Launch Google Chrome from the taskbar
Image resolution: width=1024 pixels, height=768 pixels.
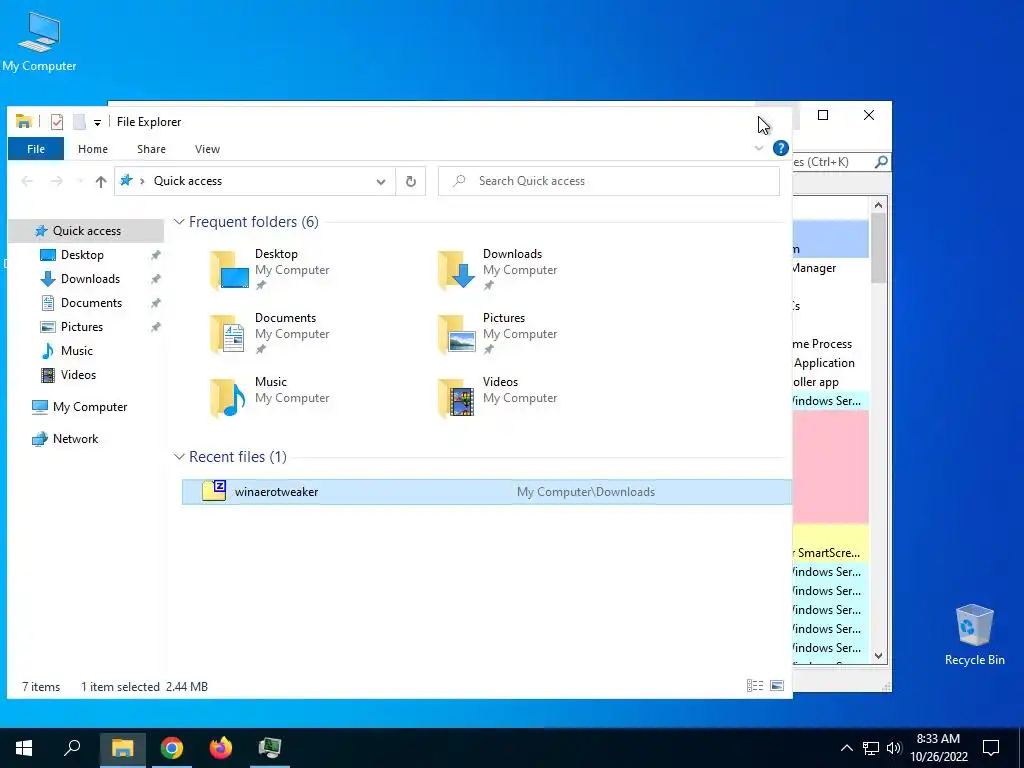pyautogui.click(x=172, y=748)
